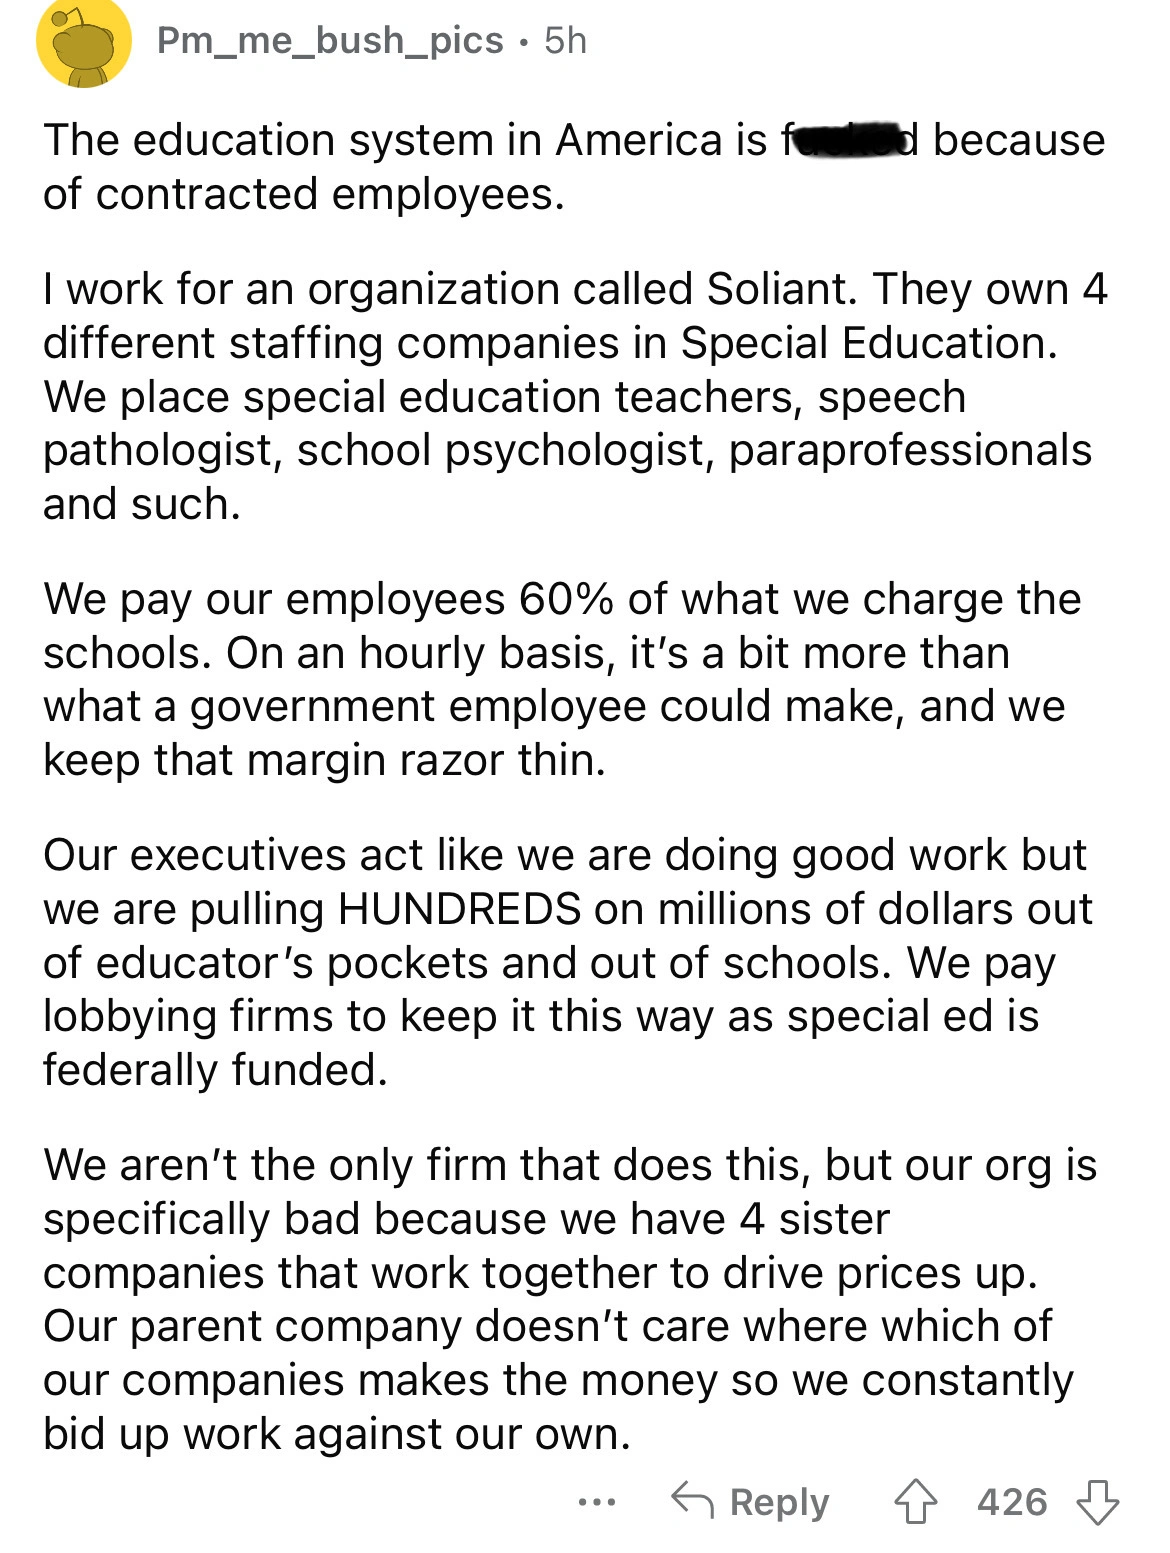1170x1553 pixels.
Task: Click the Reply text label
Action: tap(779, 1502)
